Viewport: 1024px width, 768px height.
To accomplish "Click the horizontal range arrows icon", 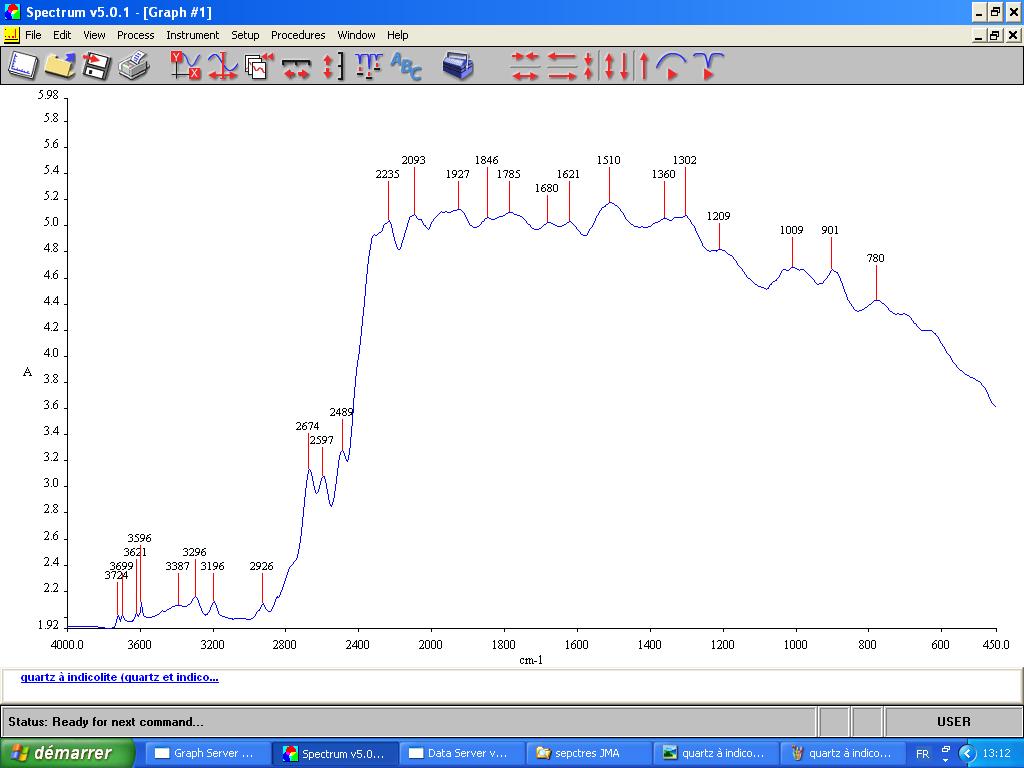I will [296, 66].
